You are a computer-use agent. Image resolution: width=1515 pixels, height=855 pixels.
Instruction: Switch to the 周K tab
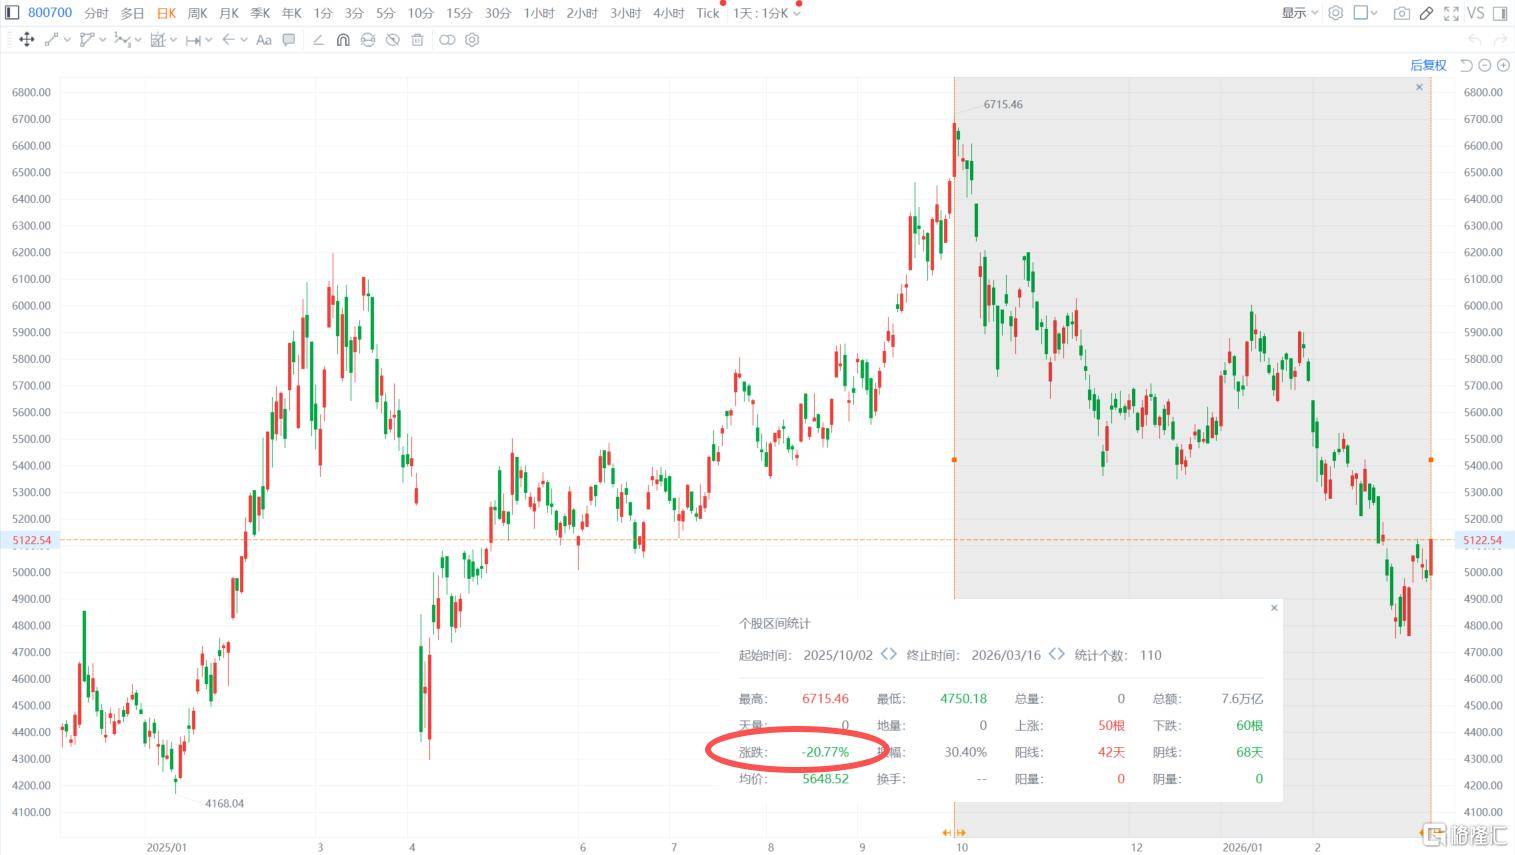pos(197,13)
